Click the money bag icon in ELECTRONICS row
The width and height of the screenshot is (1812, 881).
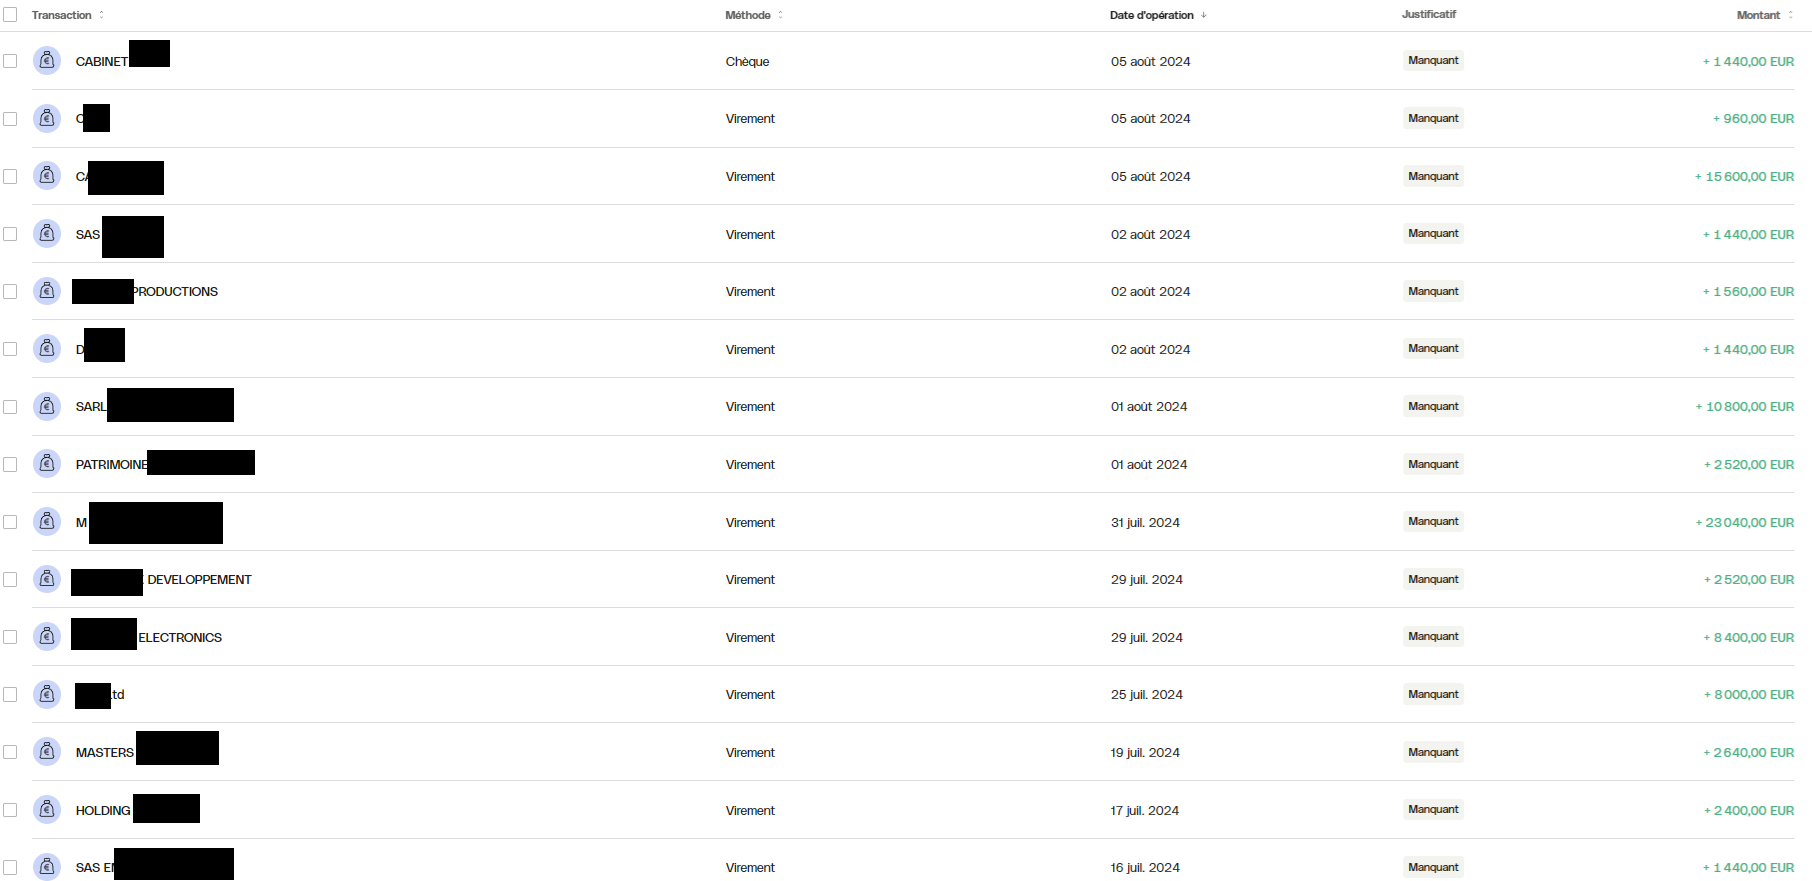pyautogui.click(x=47, y=637)
